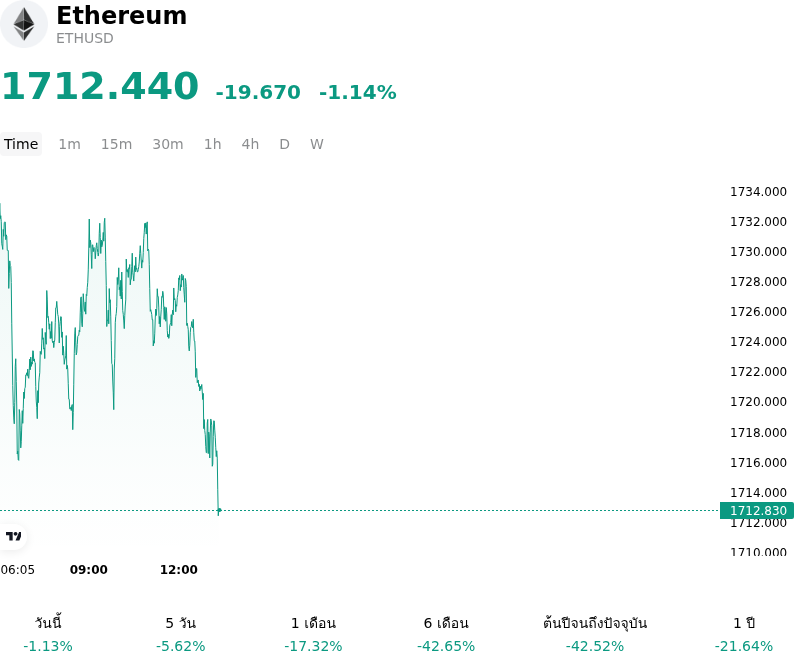Show year-to-date range -42.52%
Image resolution: width=800 pixels, height=666 pixels.
click(x=595, y=634)
